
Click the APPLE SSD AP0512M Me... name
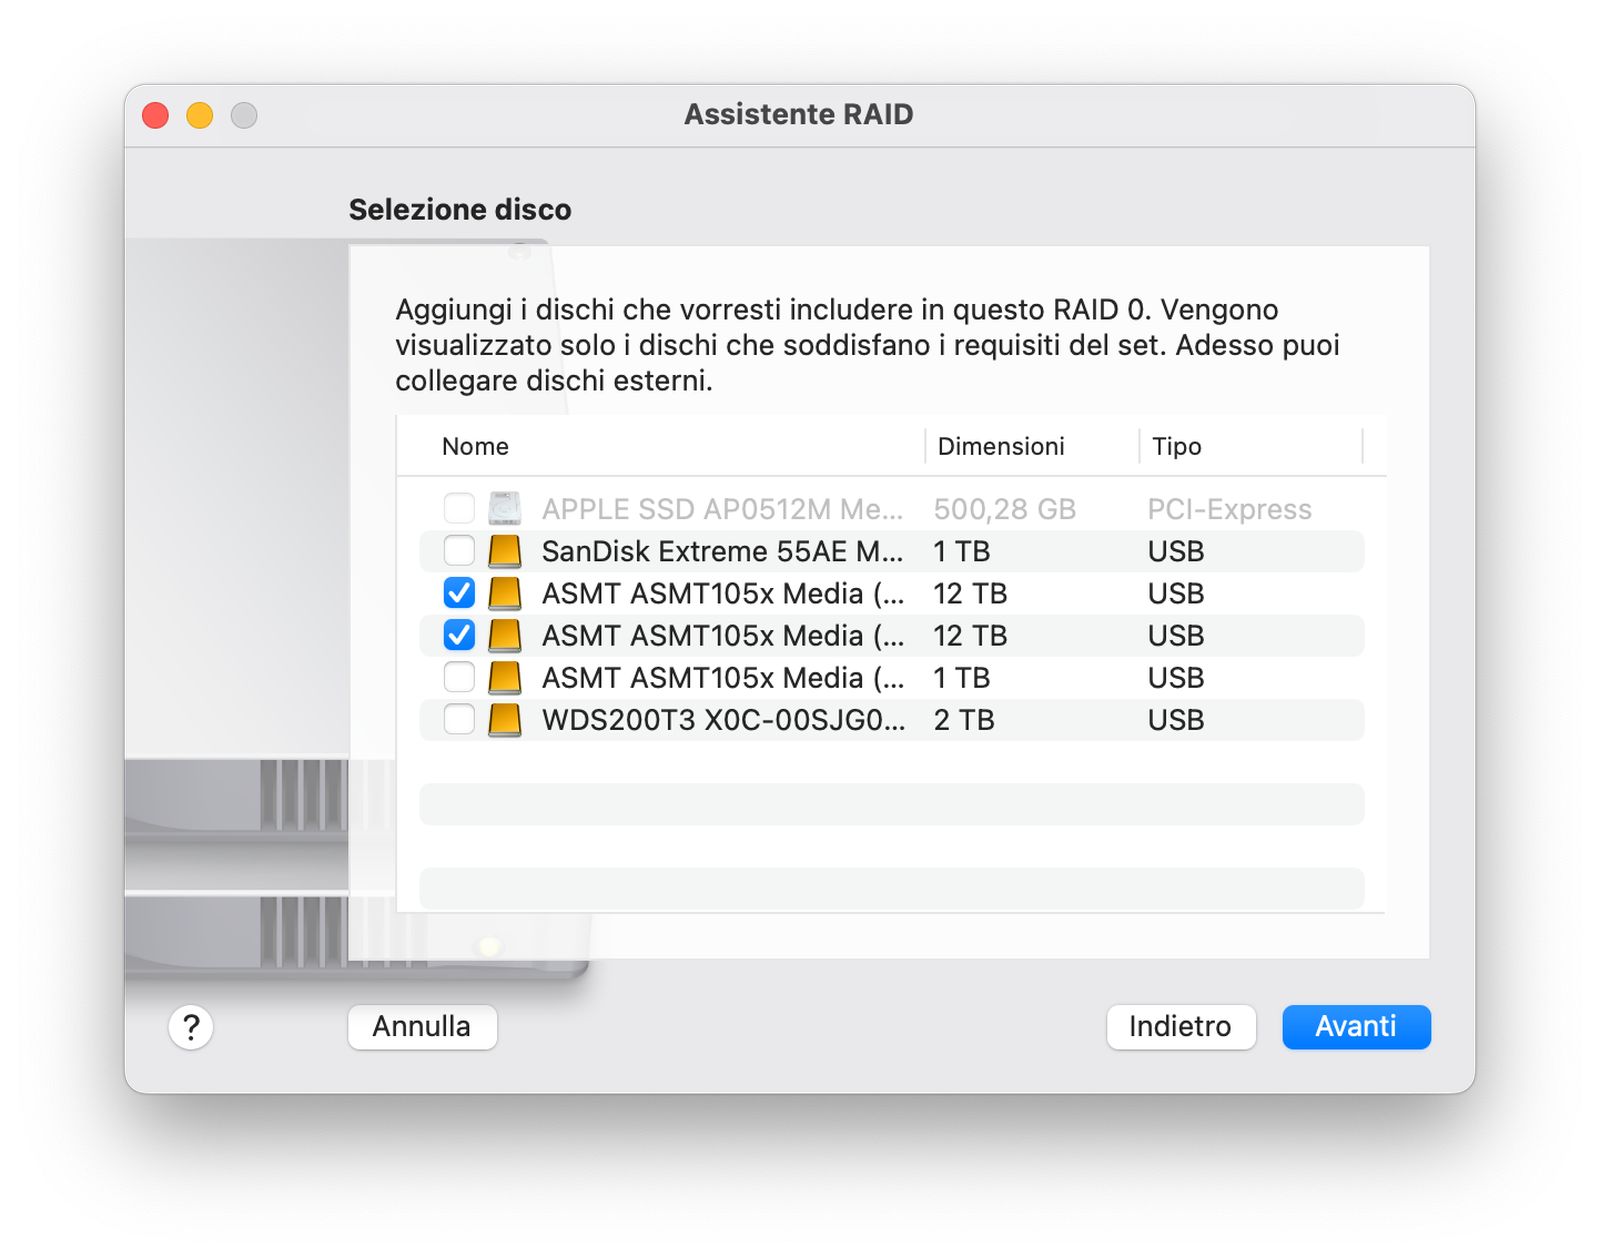(722, 509)
